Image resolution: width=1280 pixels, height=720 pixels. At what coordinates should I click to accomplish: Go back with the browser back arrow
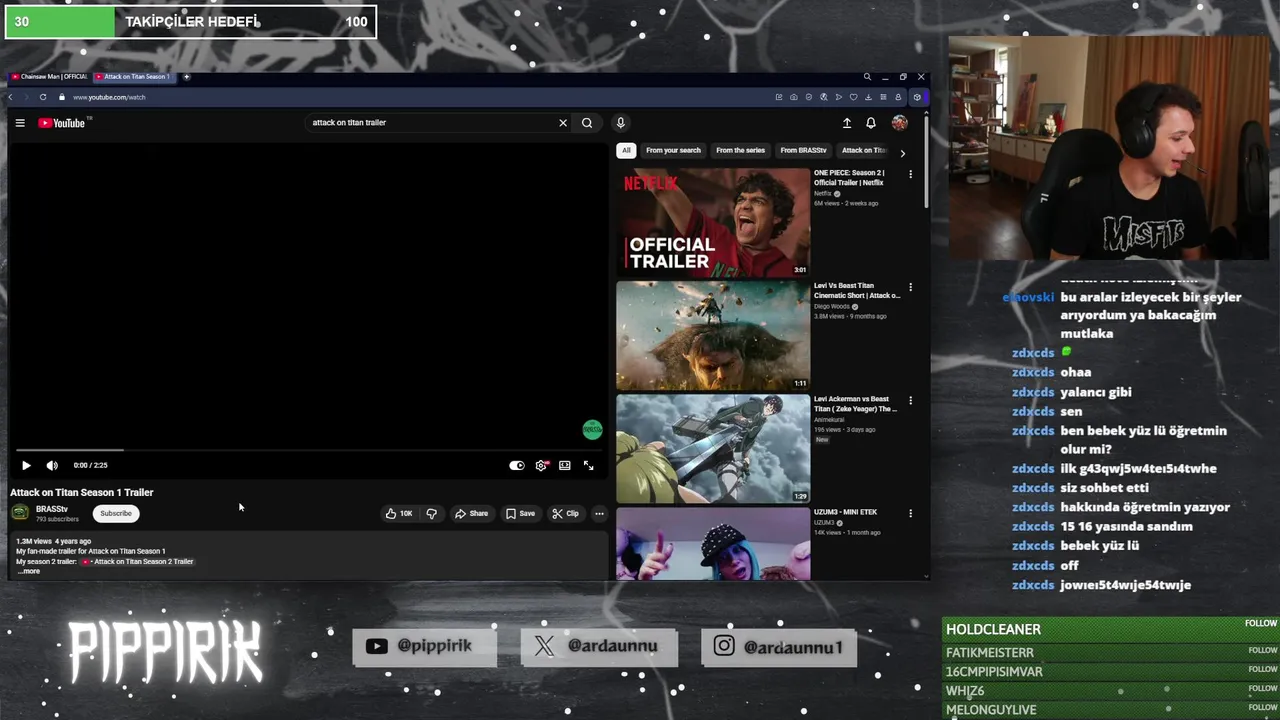pos(11,97)
